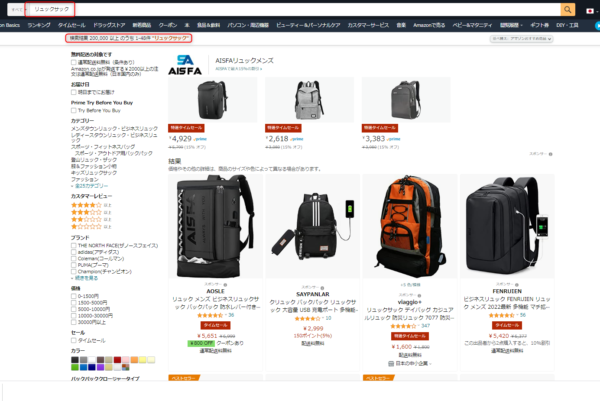Check the 30000円以上 price box

coord(73,322)
